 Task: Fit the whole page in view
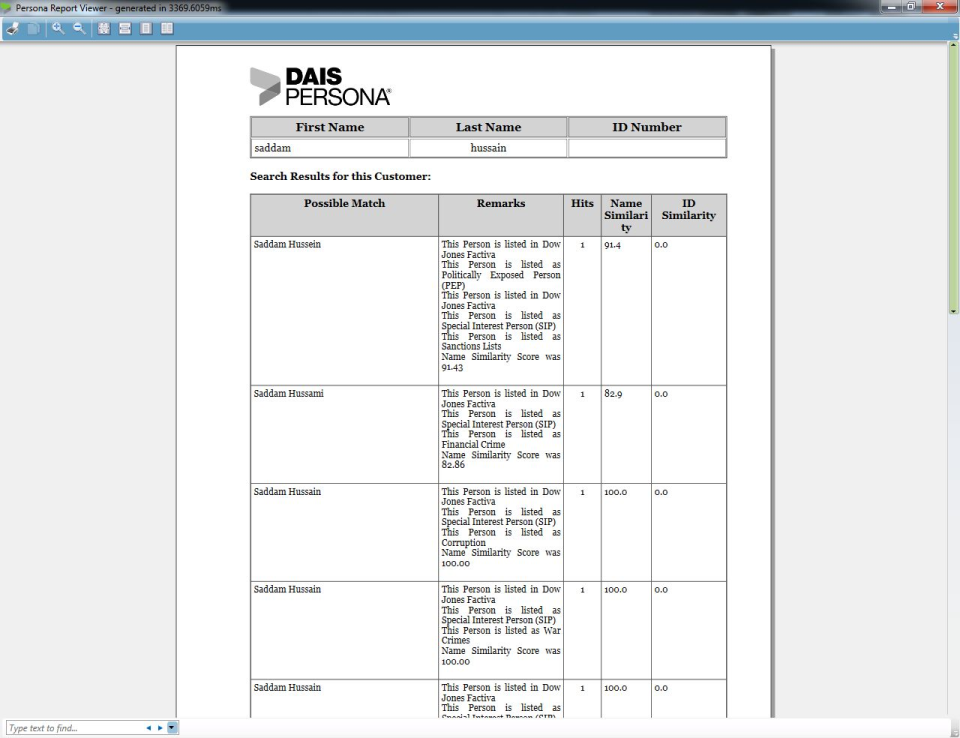coord(103,29)
